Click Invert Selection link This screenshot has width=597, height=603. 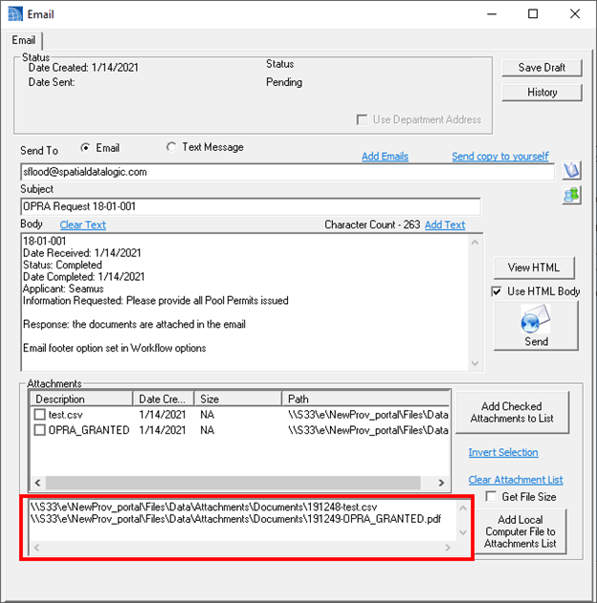tap(503, 453)
